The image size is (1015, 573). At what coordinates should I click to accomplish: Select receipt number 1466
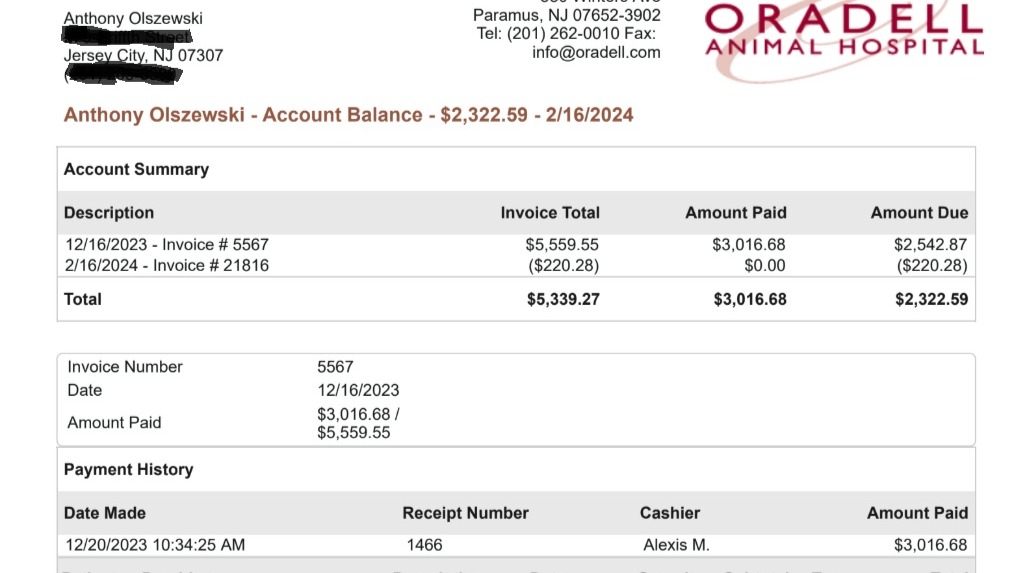point(424,545)
